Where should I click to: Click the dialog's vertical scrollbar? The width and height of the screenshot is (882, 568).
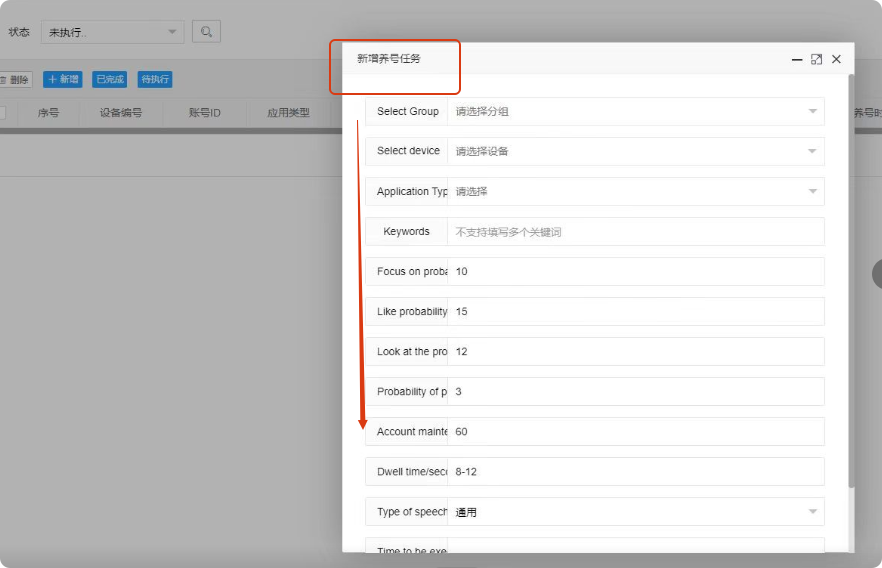pos(851,300)
